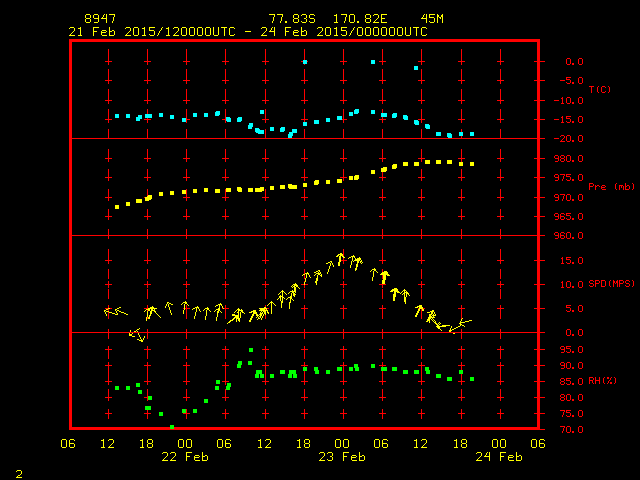Screen dimensions: 640x480
Task: Select the -15.0 temperature tick label
Action: click(569, 120)
